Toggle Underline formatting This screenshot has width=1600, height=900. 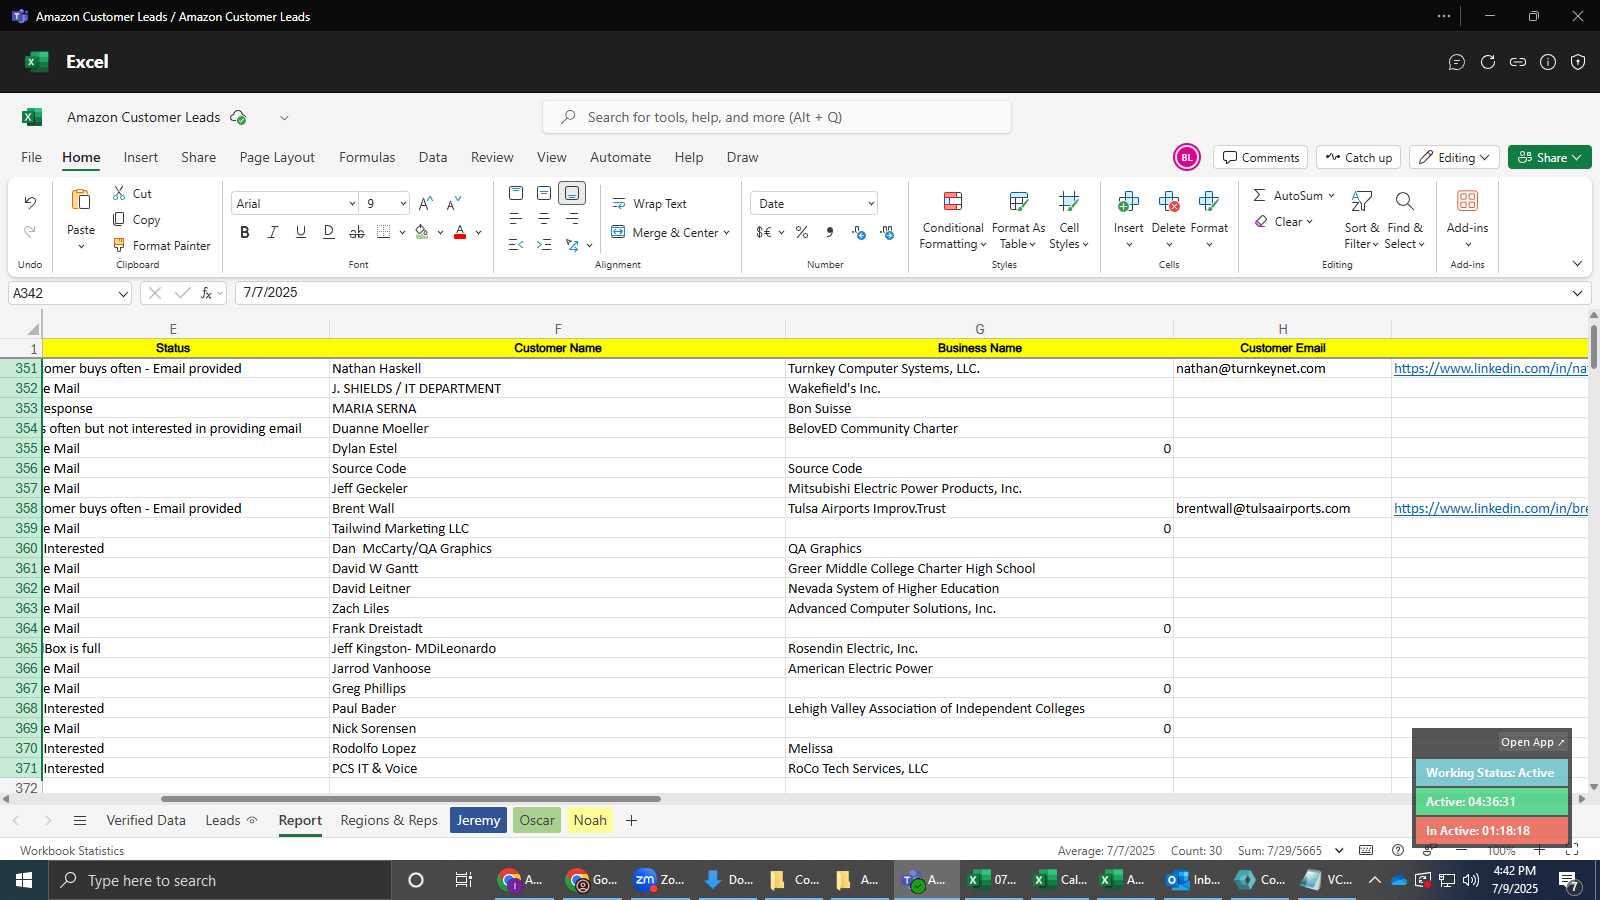pyautogui.click(x=300, y=232)
